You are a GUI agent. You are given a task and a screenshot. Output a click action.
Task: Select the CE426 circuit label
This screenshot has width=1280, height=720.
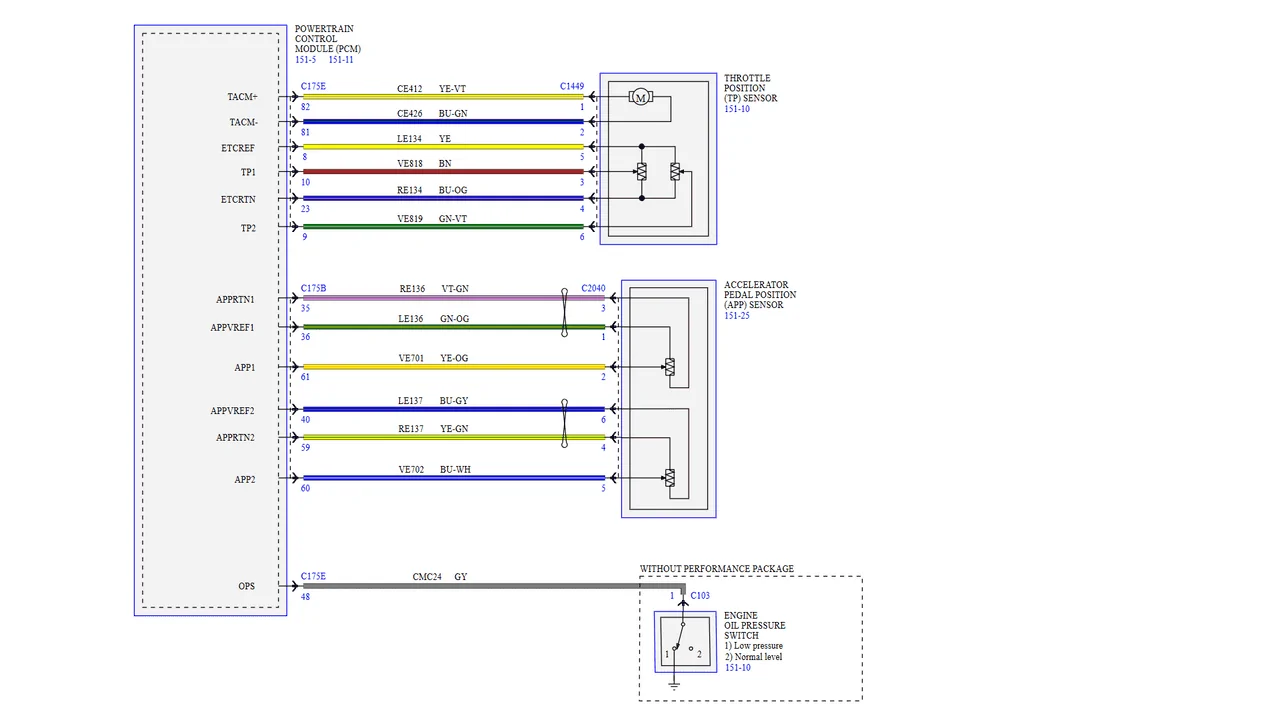(x=411, y=114)
